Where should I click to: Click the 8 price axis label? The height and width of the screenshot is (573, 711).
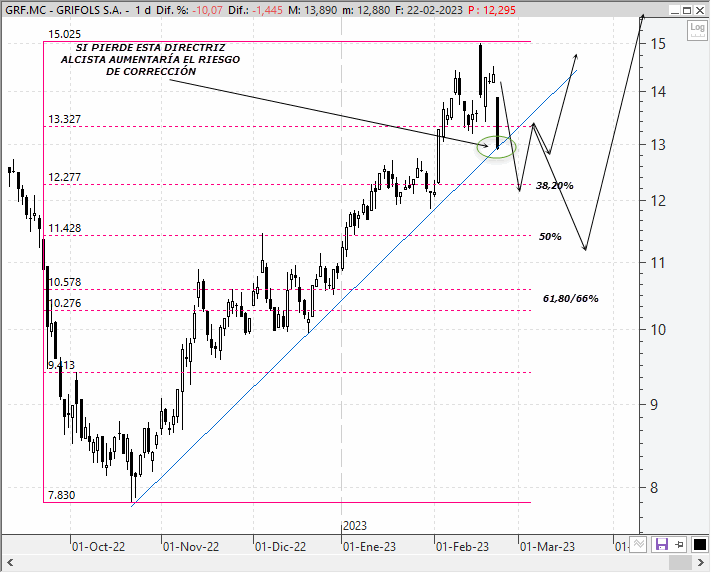pyautogui.click(x=653, y=488)
